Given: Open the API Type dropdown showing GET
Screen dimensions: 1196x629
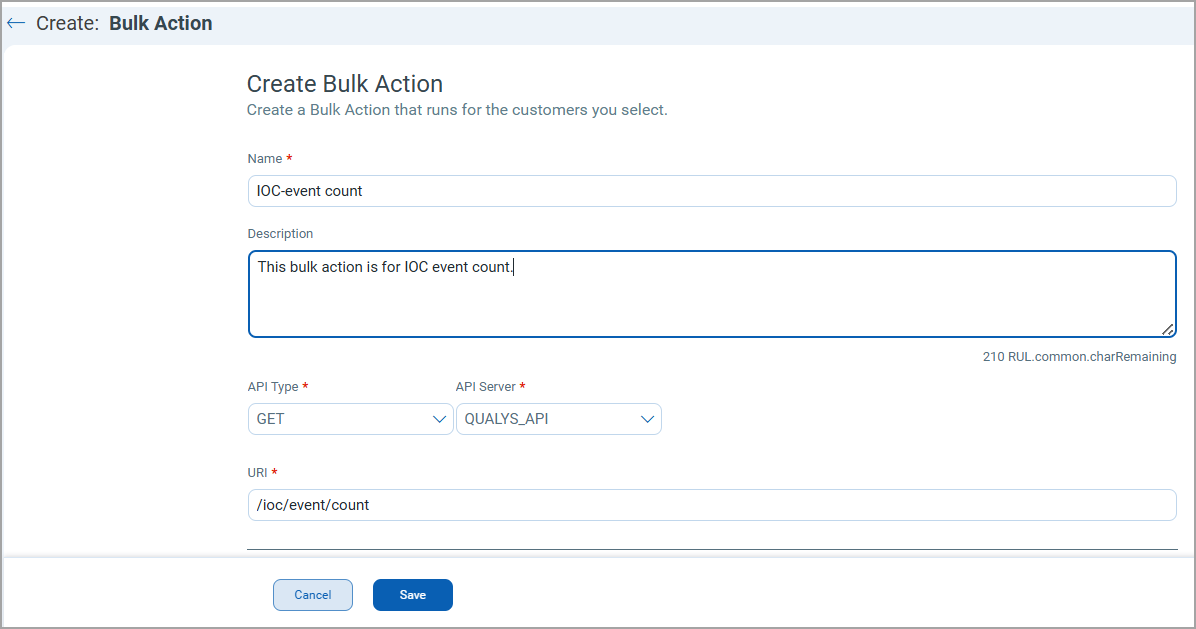Looking at the screenshot, I should [350, 419].
